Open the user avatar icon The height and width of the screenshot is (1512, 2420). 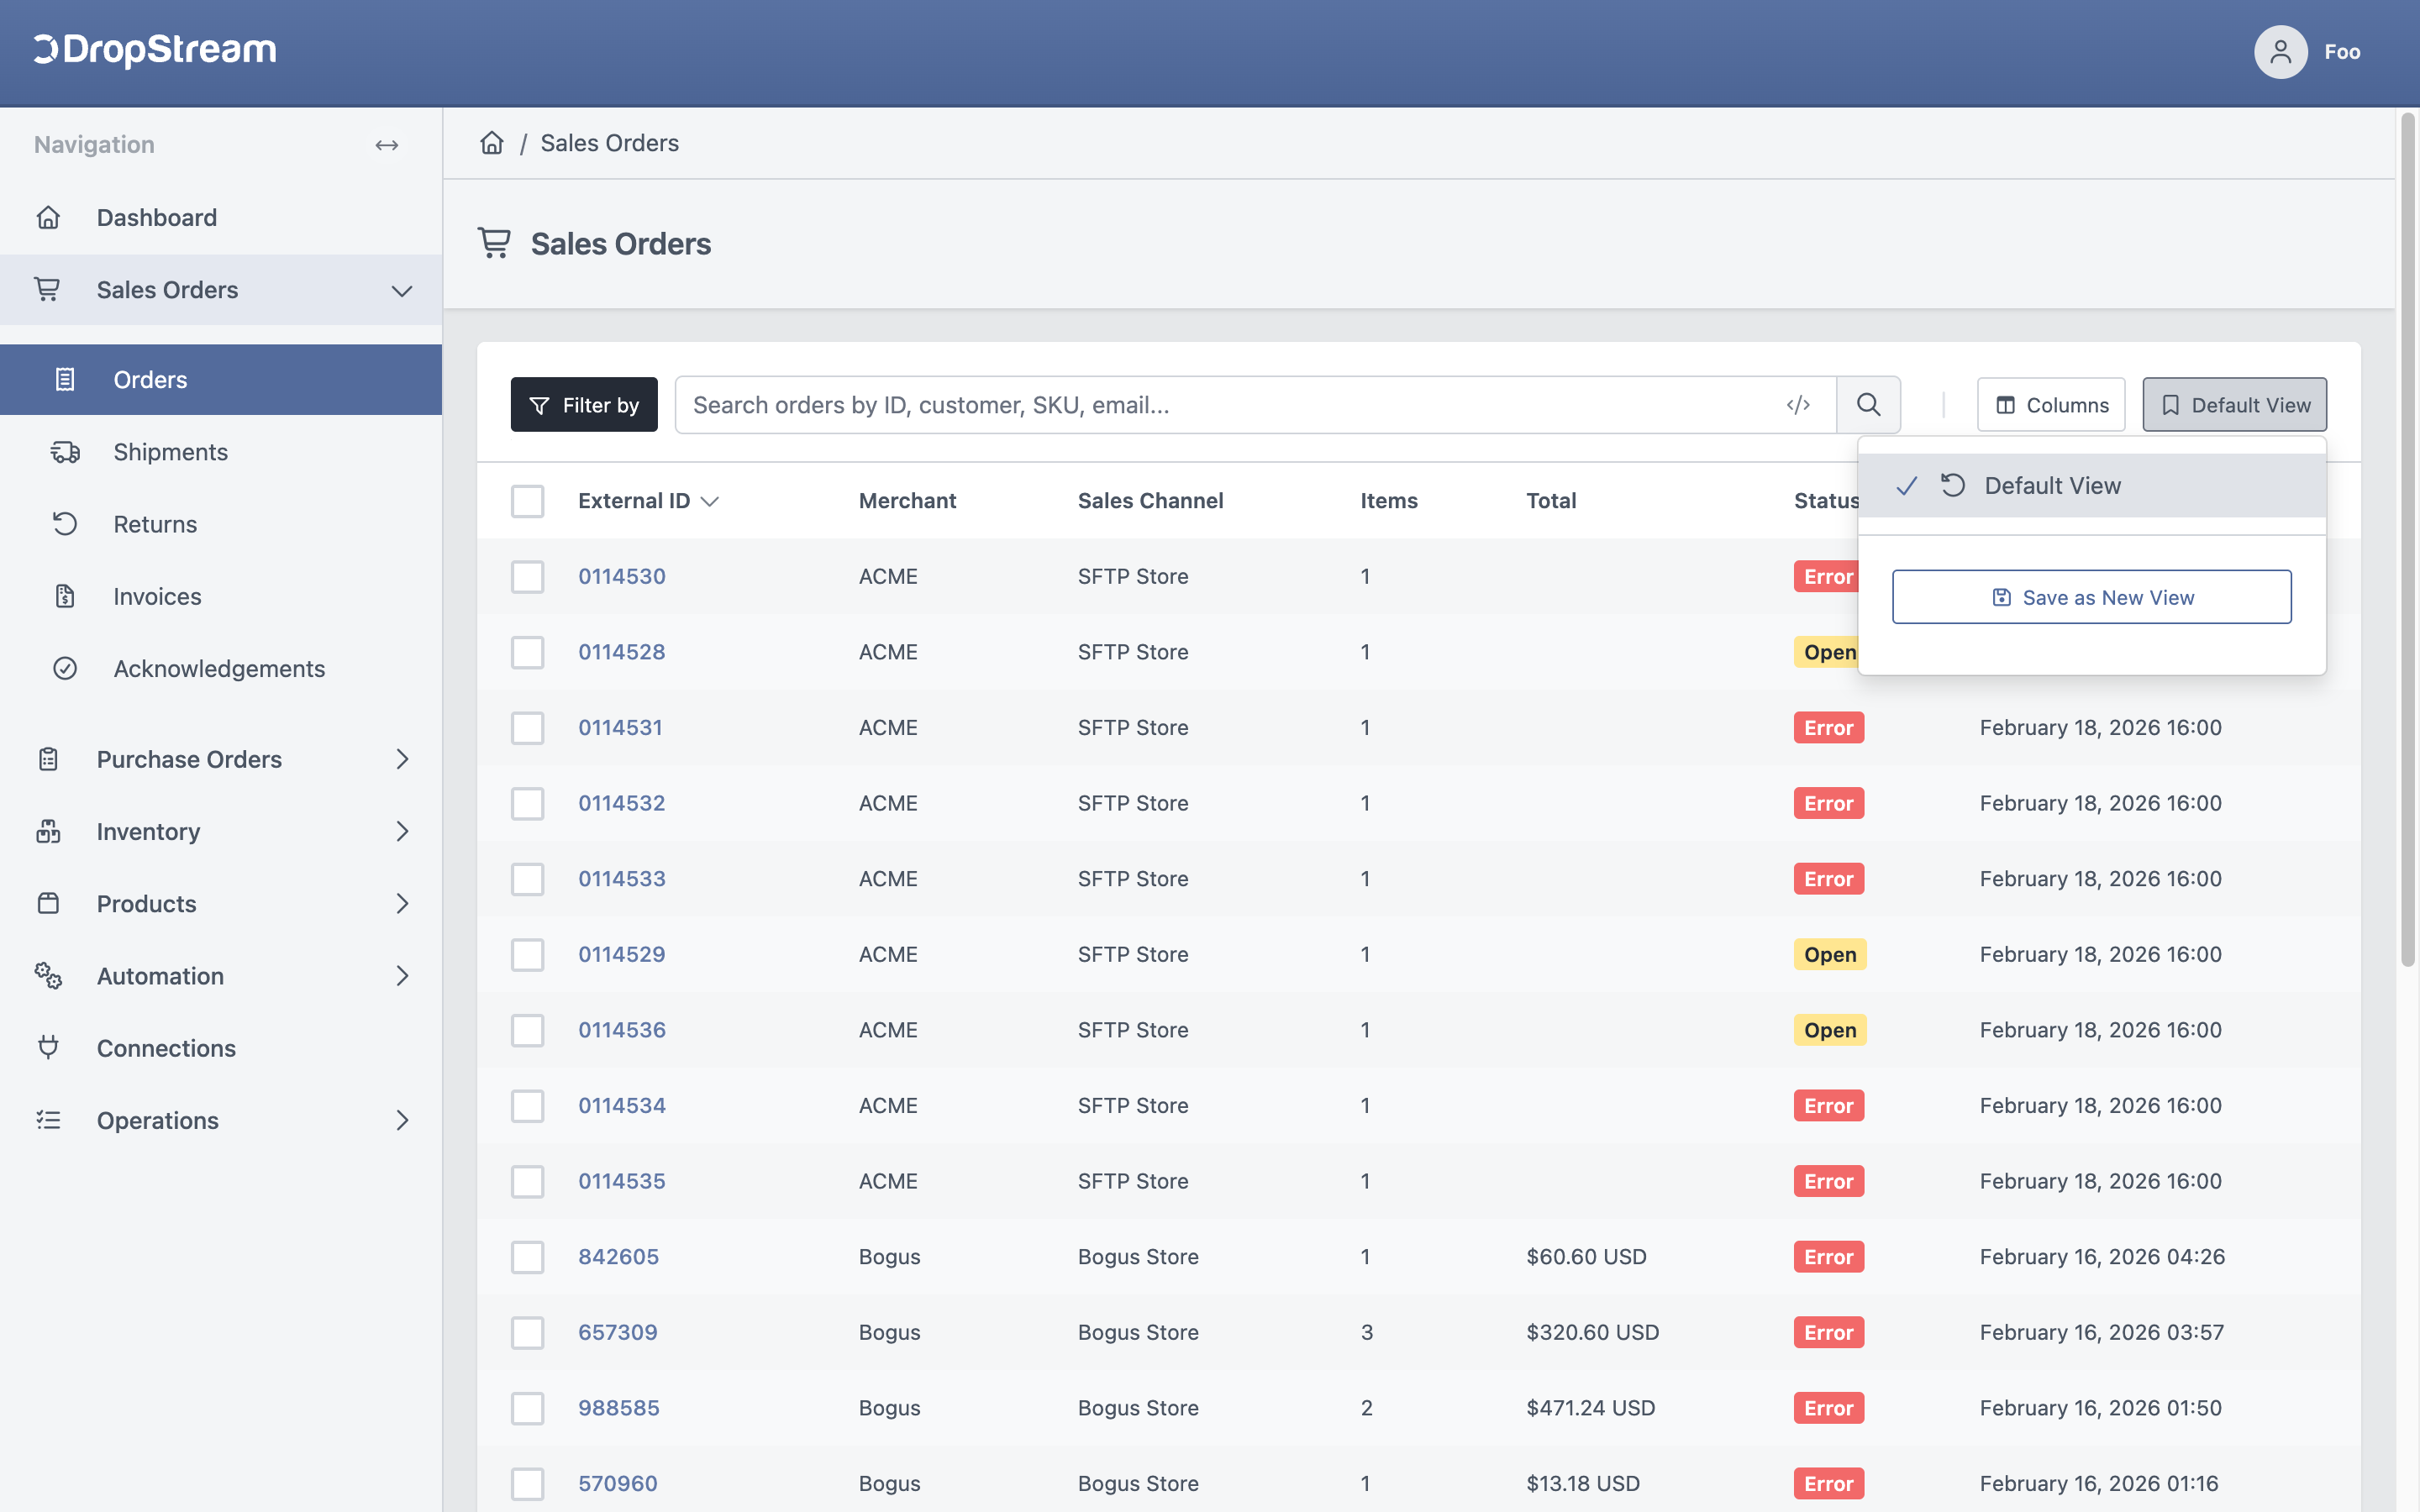click(2280, 52)
